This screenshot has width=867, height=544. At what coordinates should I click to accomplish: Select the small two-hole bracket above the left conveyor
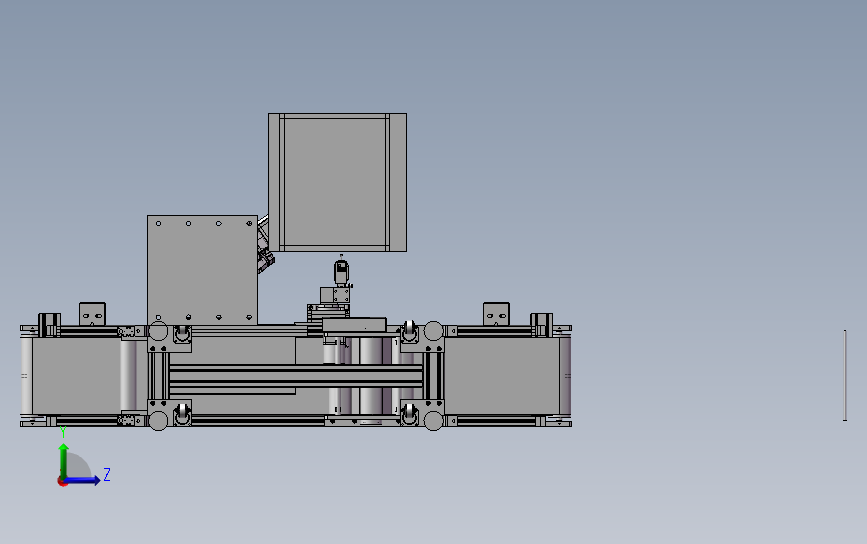pos(92,314)
